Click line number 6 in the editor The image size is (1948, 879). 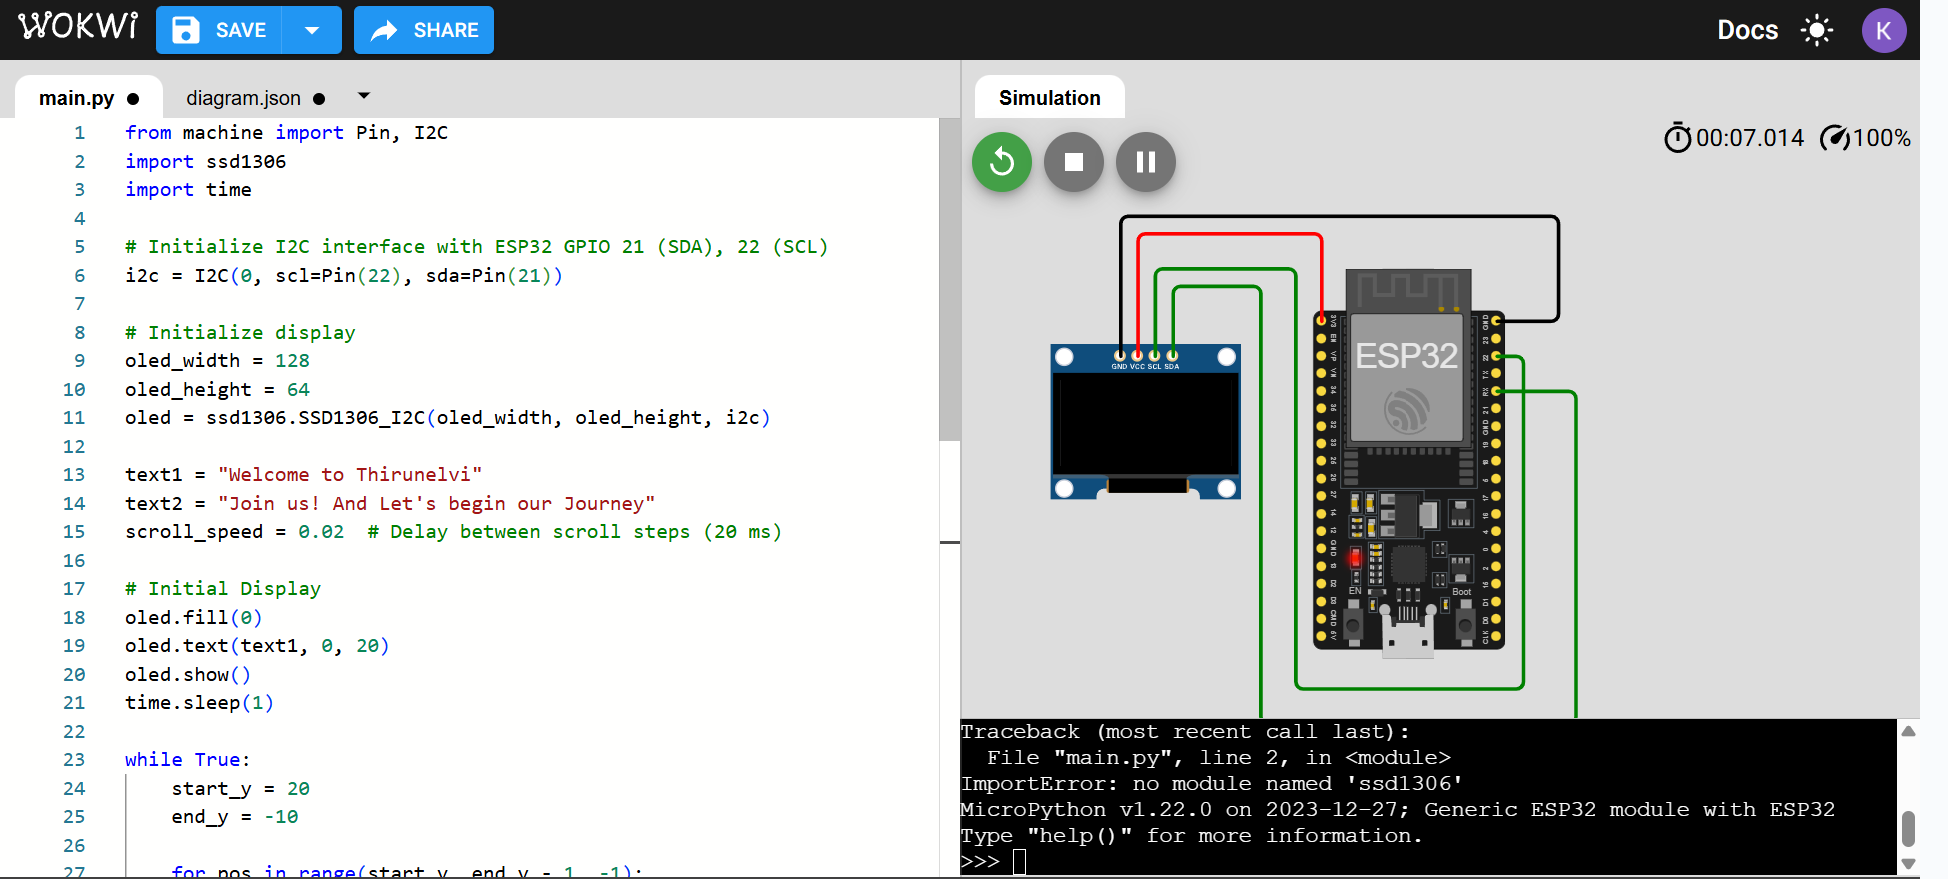[x=79, y=276]
